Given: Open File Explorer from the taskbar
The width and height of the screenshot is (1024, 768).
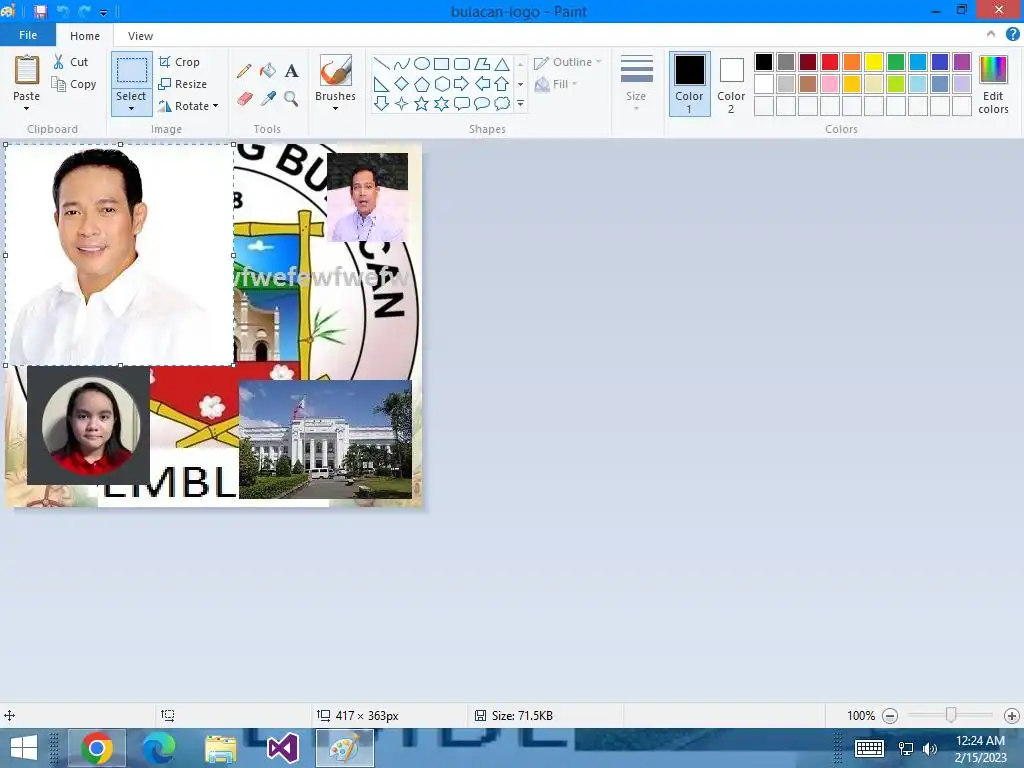Looking at the screenshot, I should (x=221, y=748).
